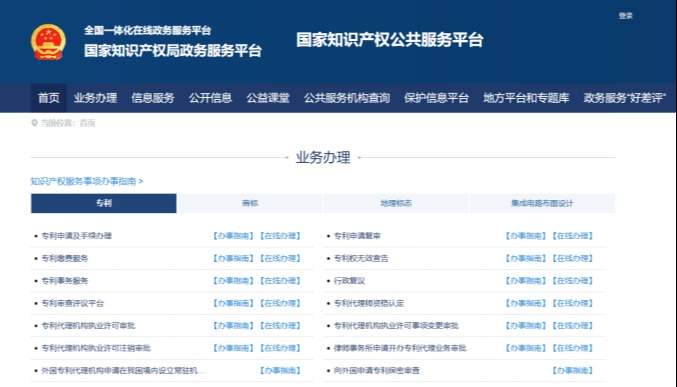Image resolution: width=677 pixels, height=387 pixels.
Task: Click the 专利审查评议平台 item text
Action: click(73, 303)
